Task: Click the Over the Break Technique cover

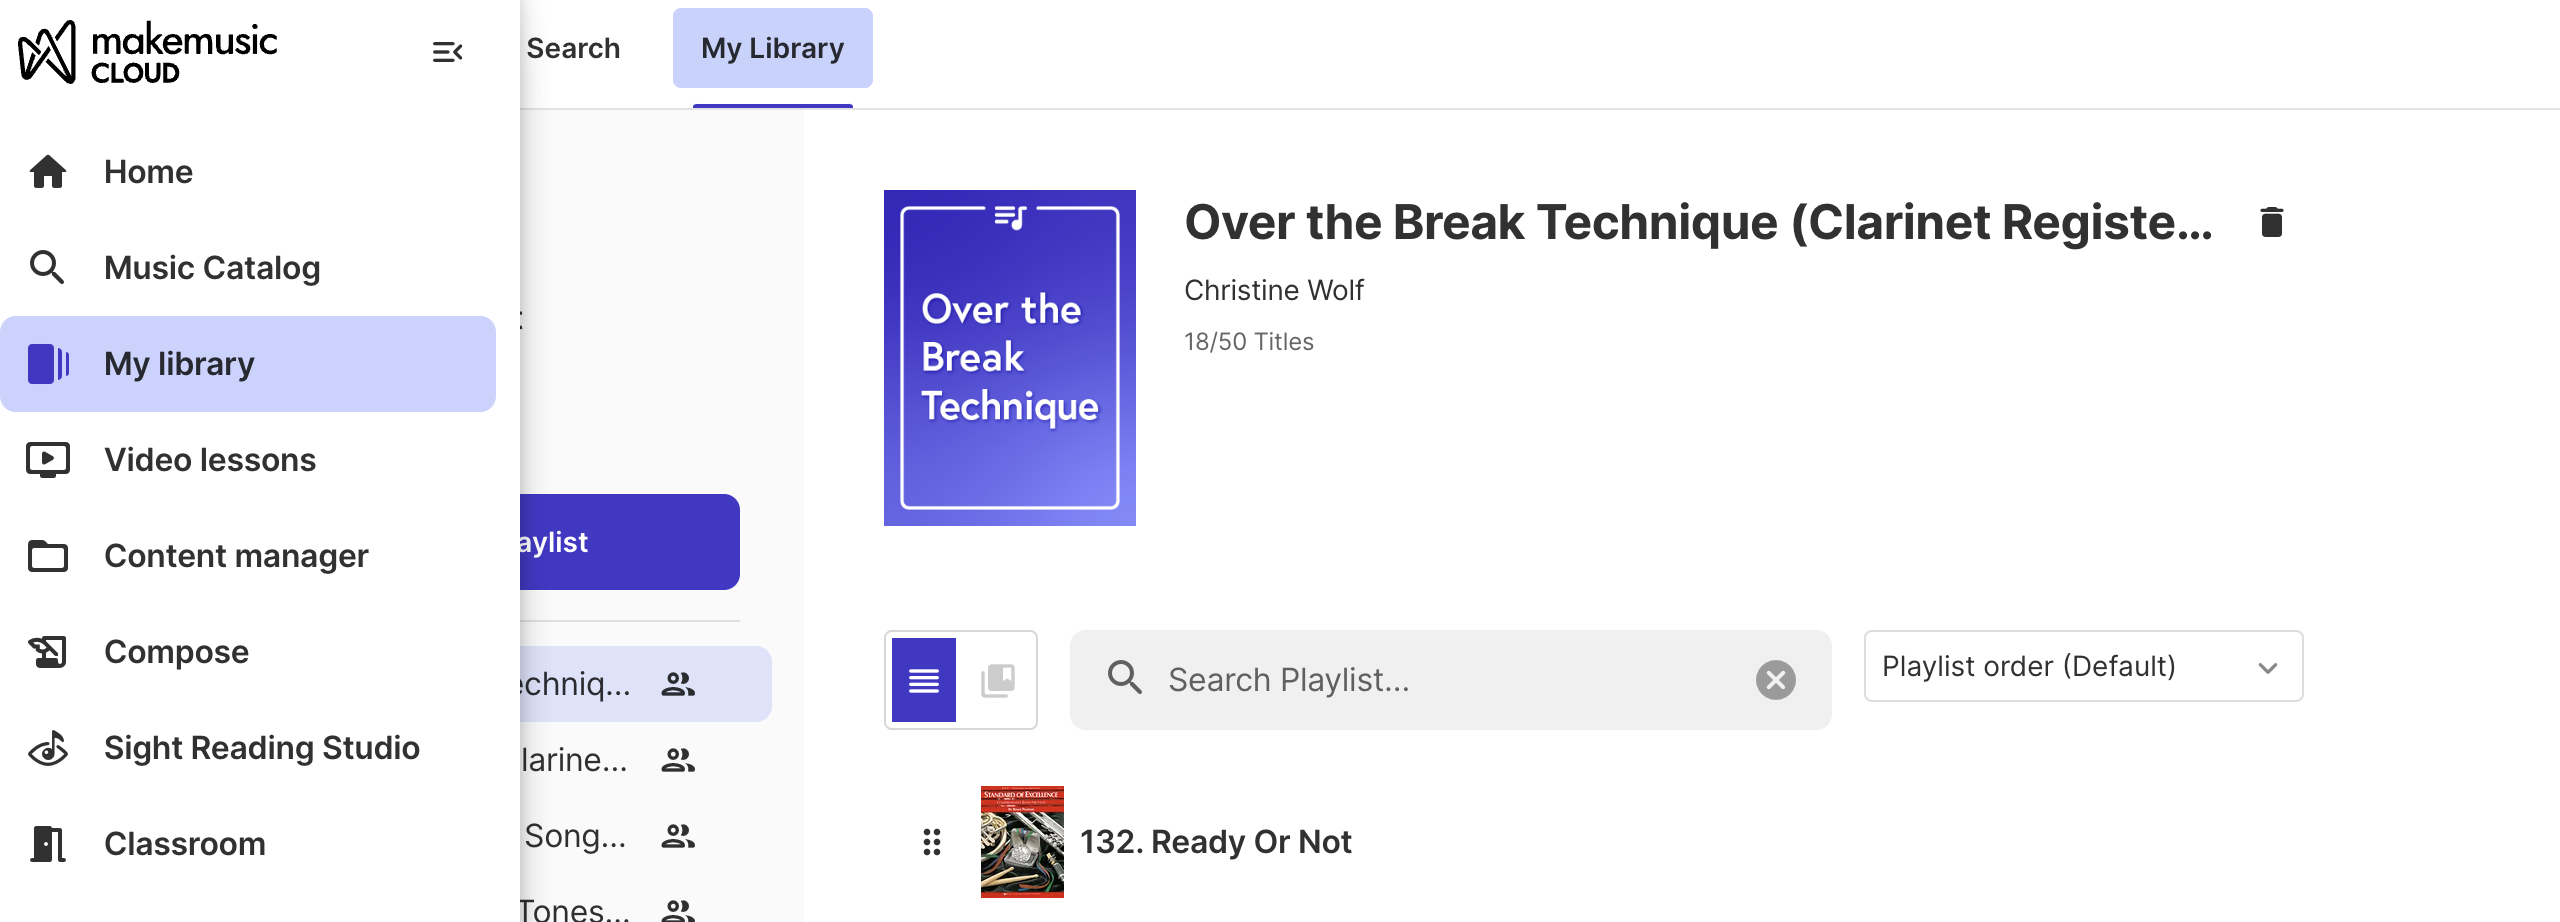Action: coord(1009,358)
